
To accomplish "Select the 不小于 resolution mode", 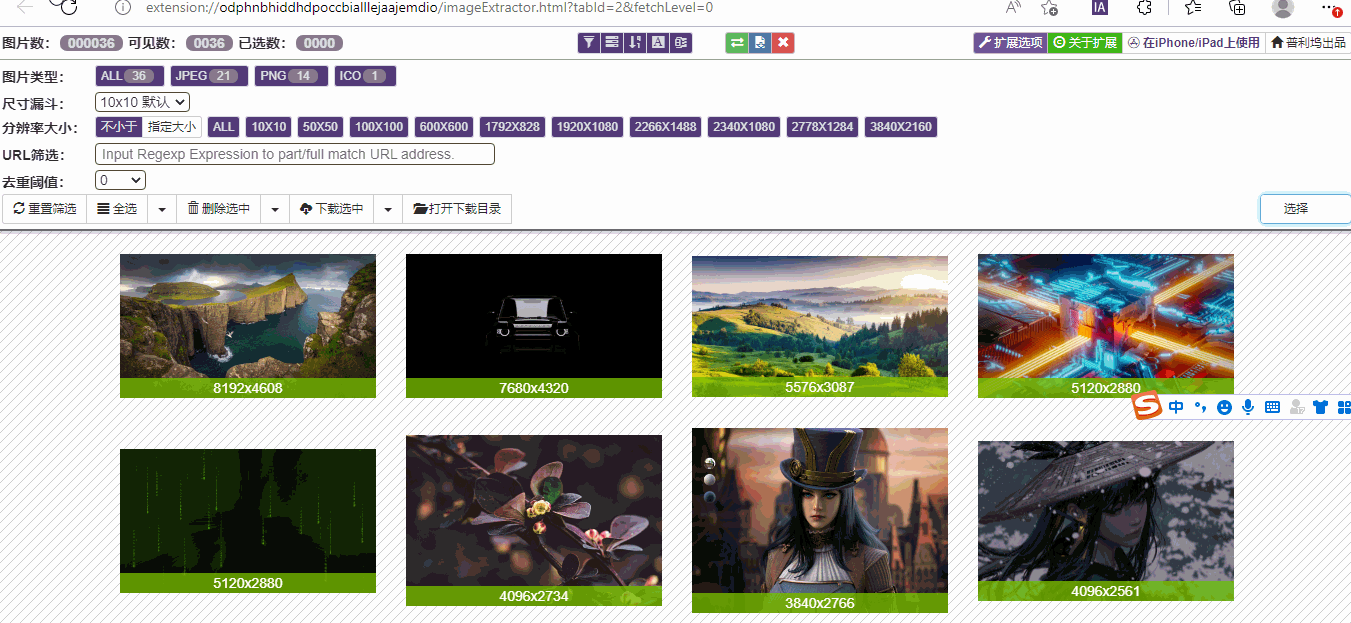I will [x=119, y=127].
